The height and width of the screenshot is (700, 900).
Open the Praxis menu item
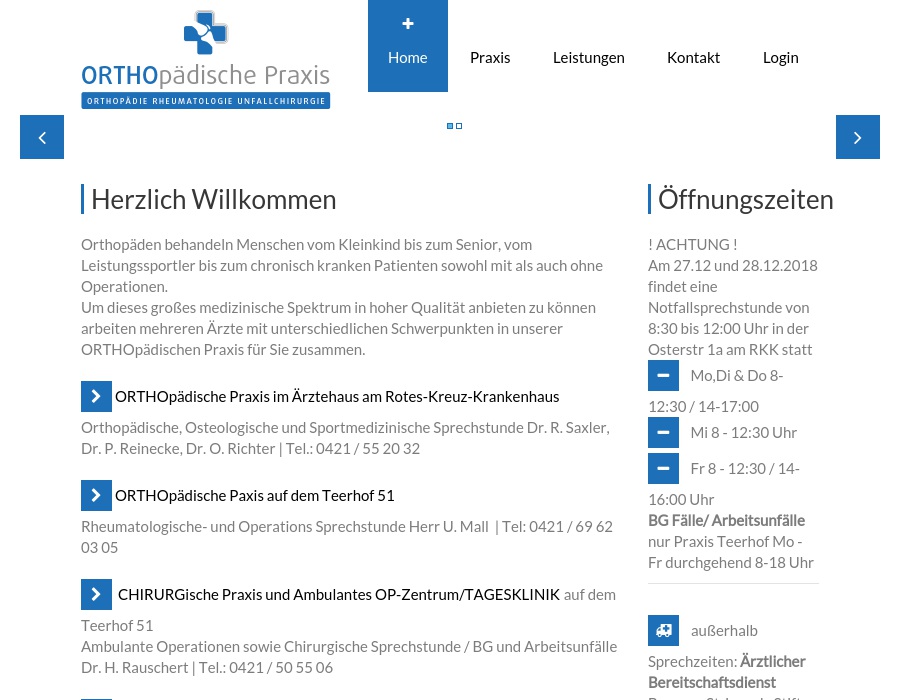490,58
